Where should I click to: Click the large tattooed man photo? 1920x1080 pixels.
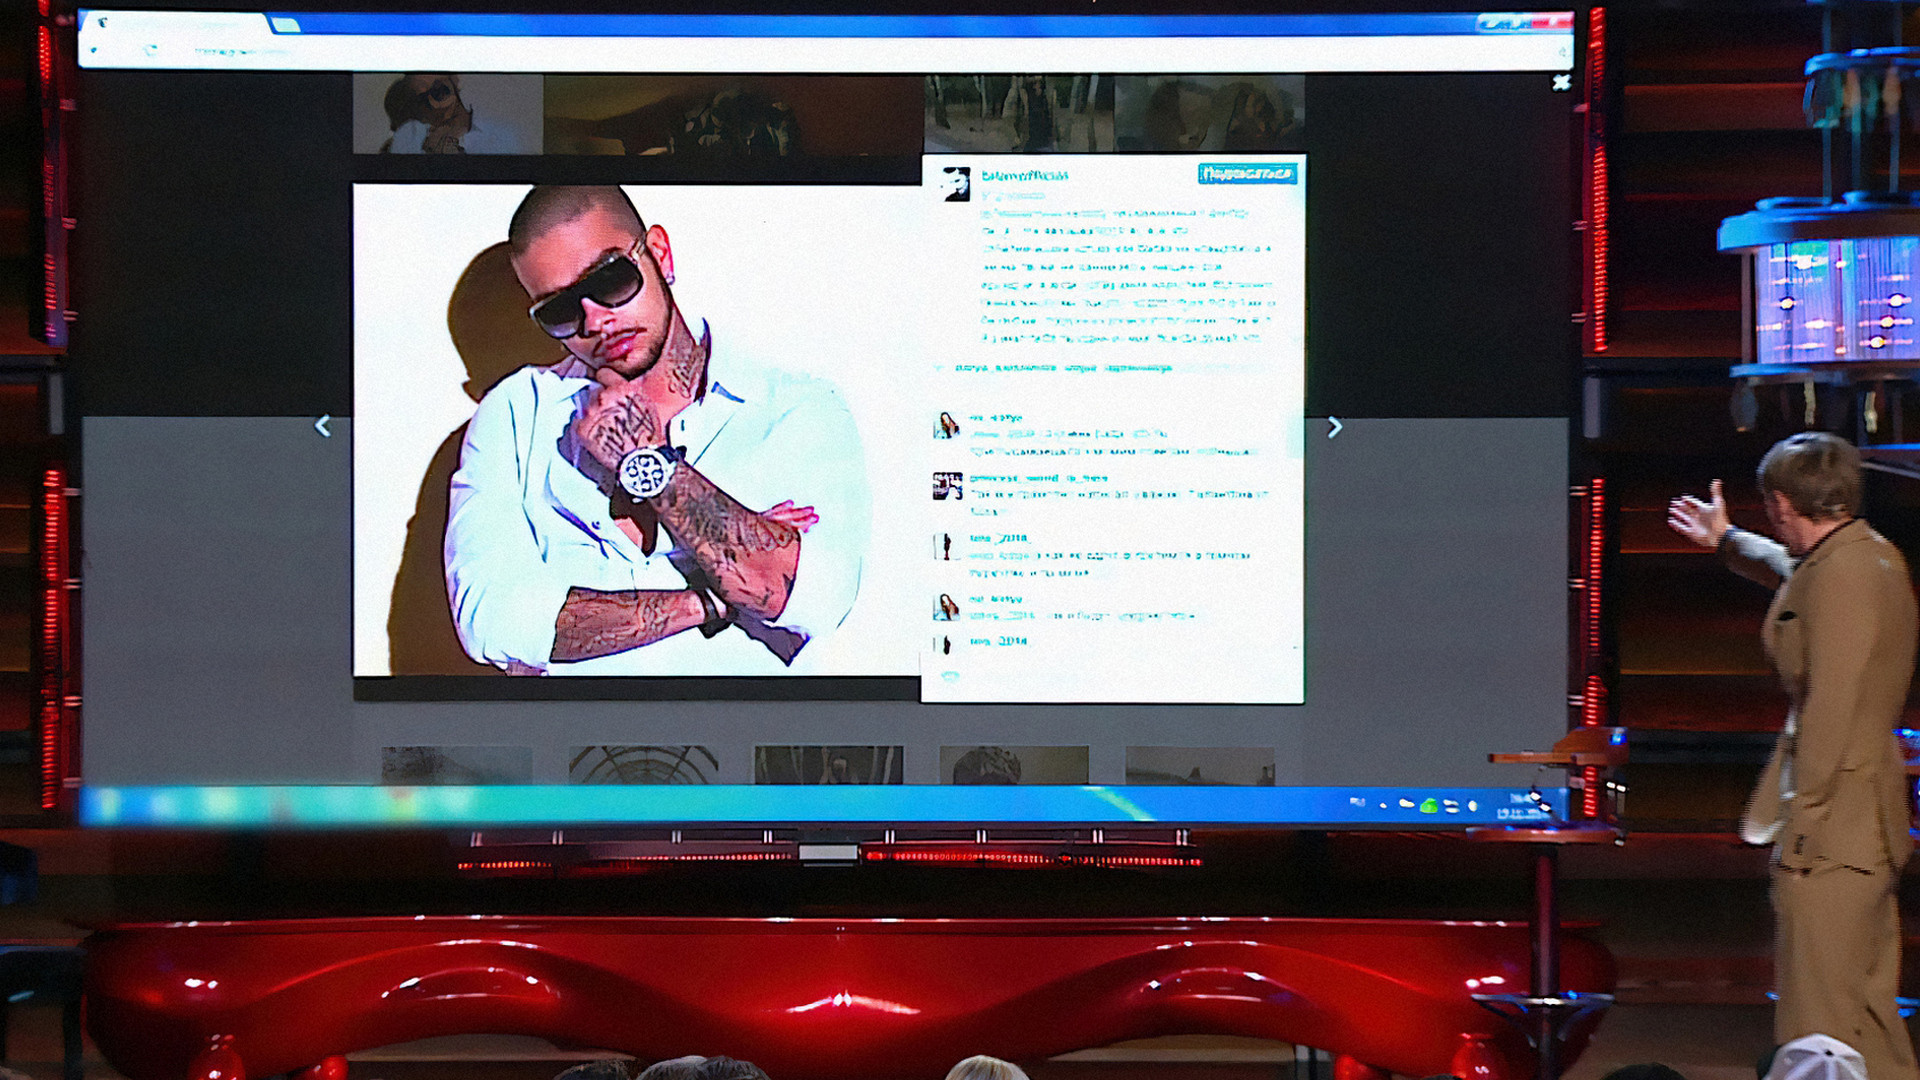click(x=636, y=430)
